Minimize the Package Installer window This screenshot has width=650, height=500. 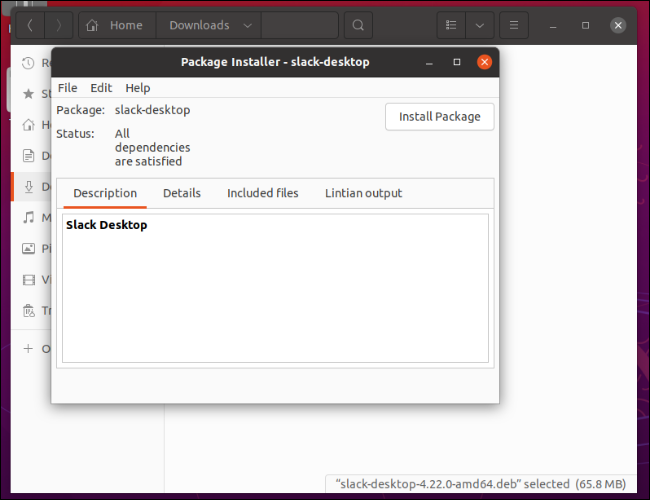pyautogui.click(x=429, y=62)
